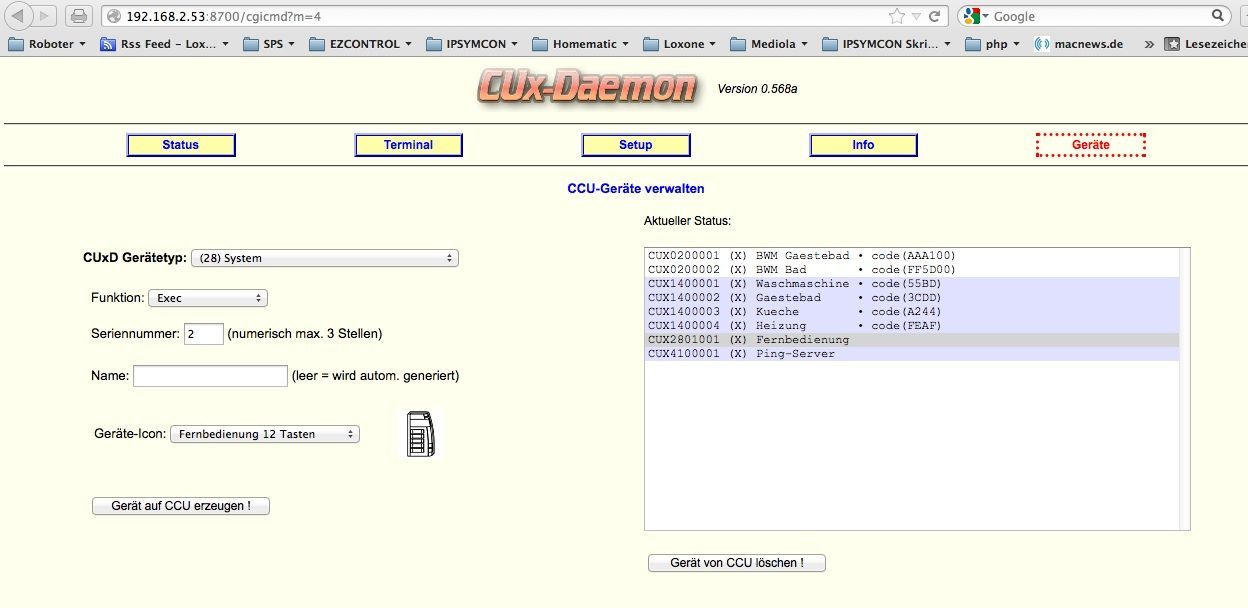Image resolution: width=1248 pixels, height=608 pixels.
Task: Select CUX0200001 BWM Gaestebad entry
Action: [x=913, y=256]
